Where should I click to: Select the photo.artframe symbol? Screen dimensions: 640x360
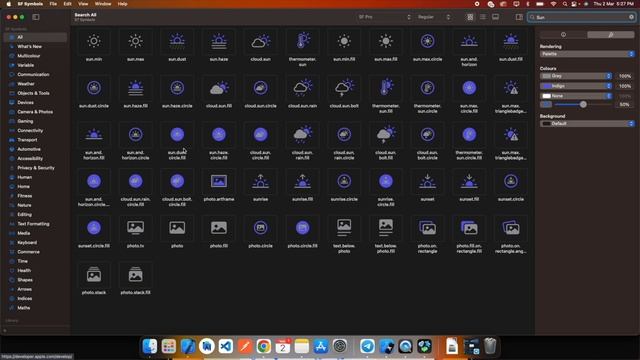(219, 181)
